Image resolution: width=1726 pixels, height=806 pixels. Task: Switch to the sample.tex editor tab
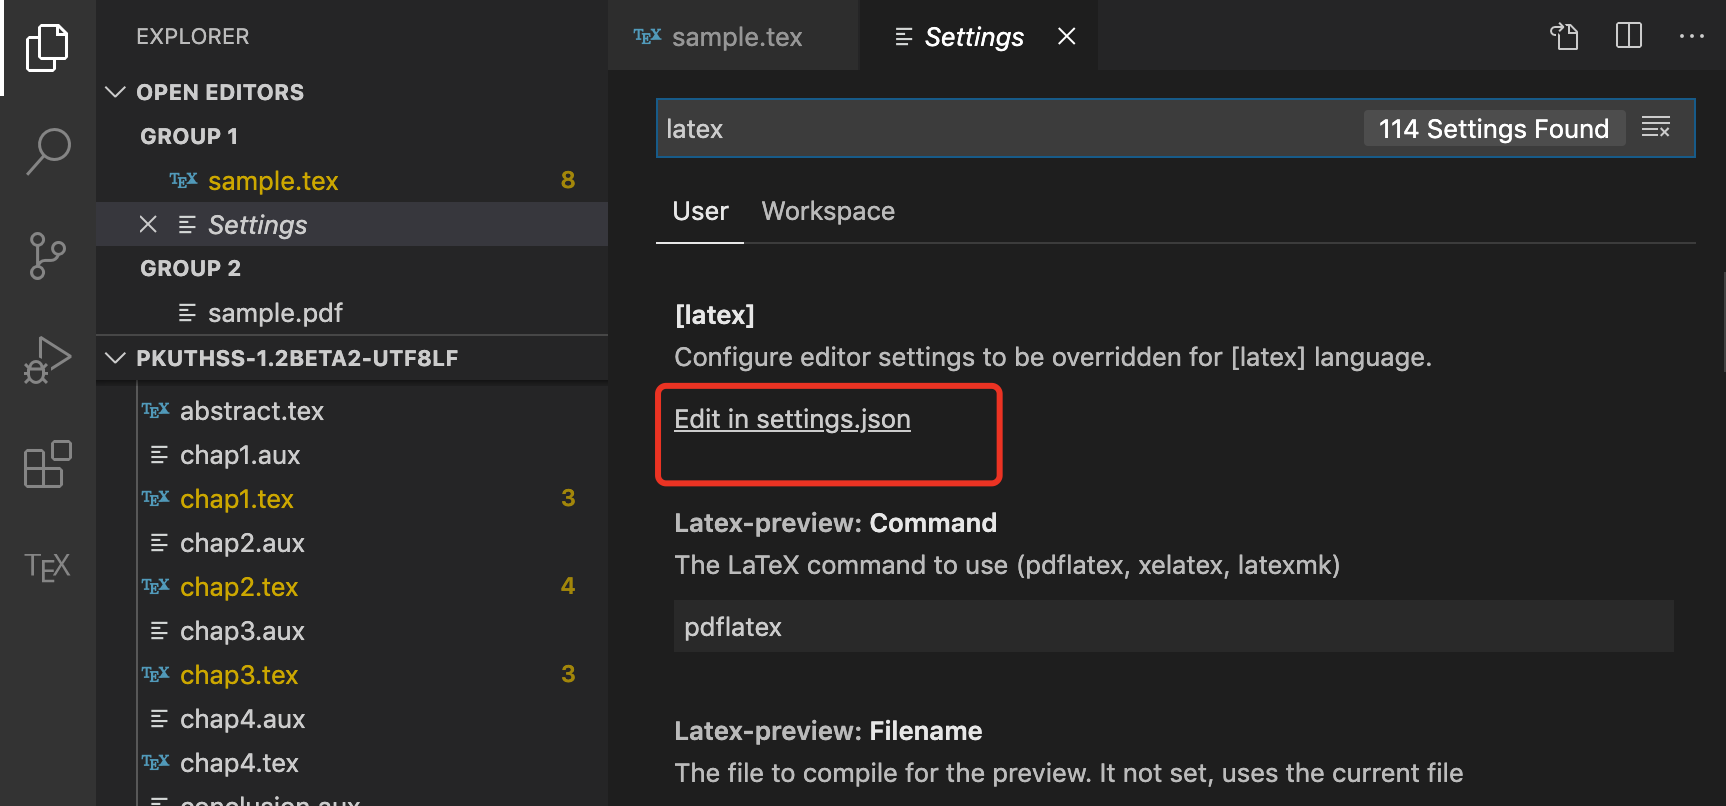click(736, 37)
